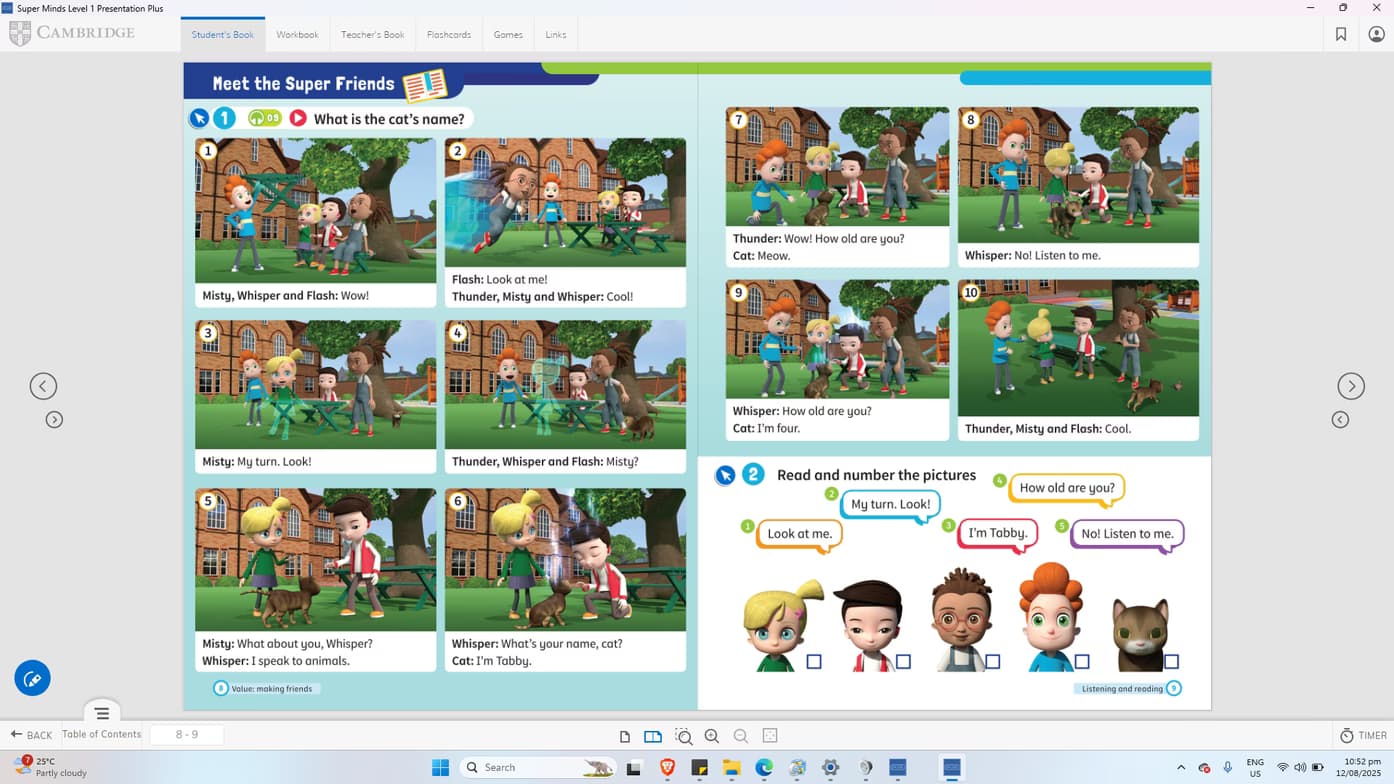
Task: Open the annotation pen tool
Action: point(31,678)
